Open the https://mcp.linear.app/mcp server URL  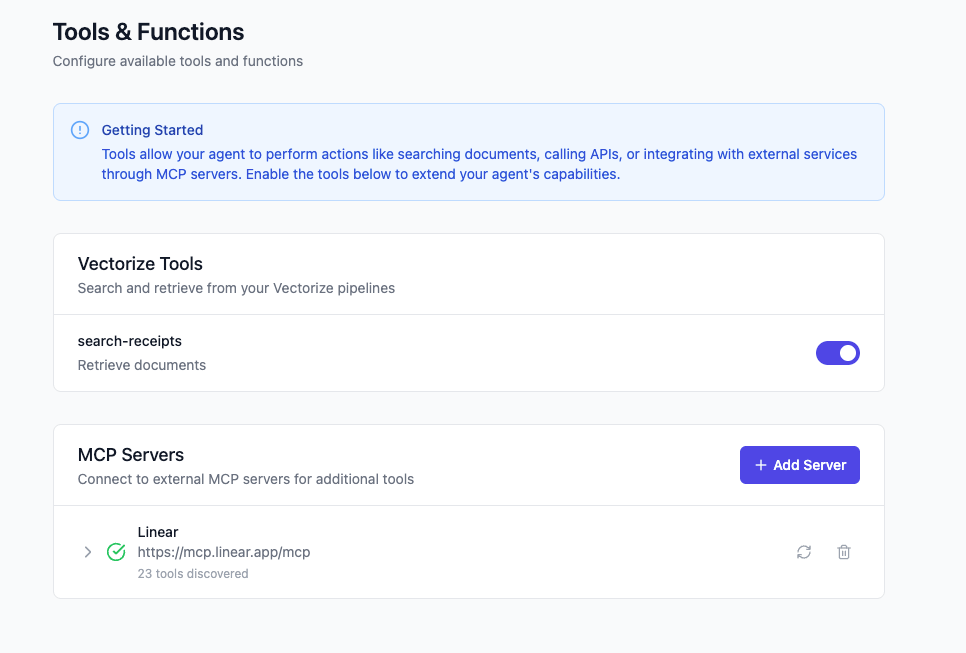224,551
